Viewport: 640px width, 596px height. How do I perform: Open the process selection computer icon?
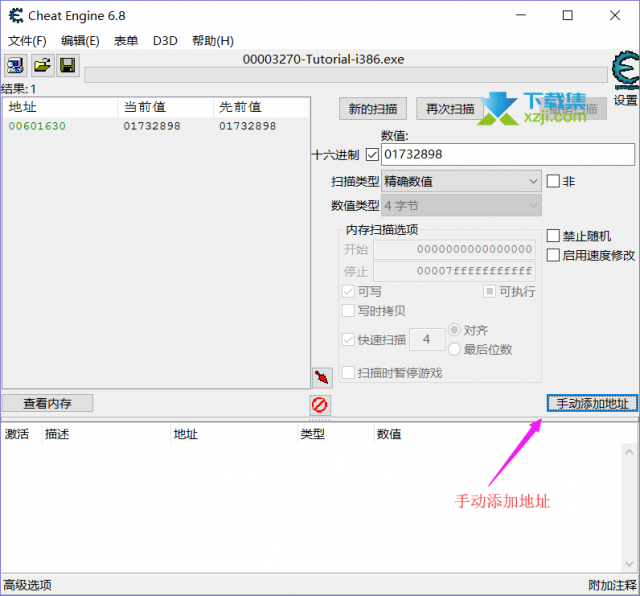16,65
